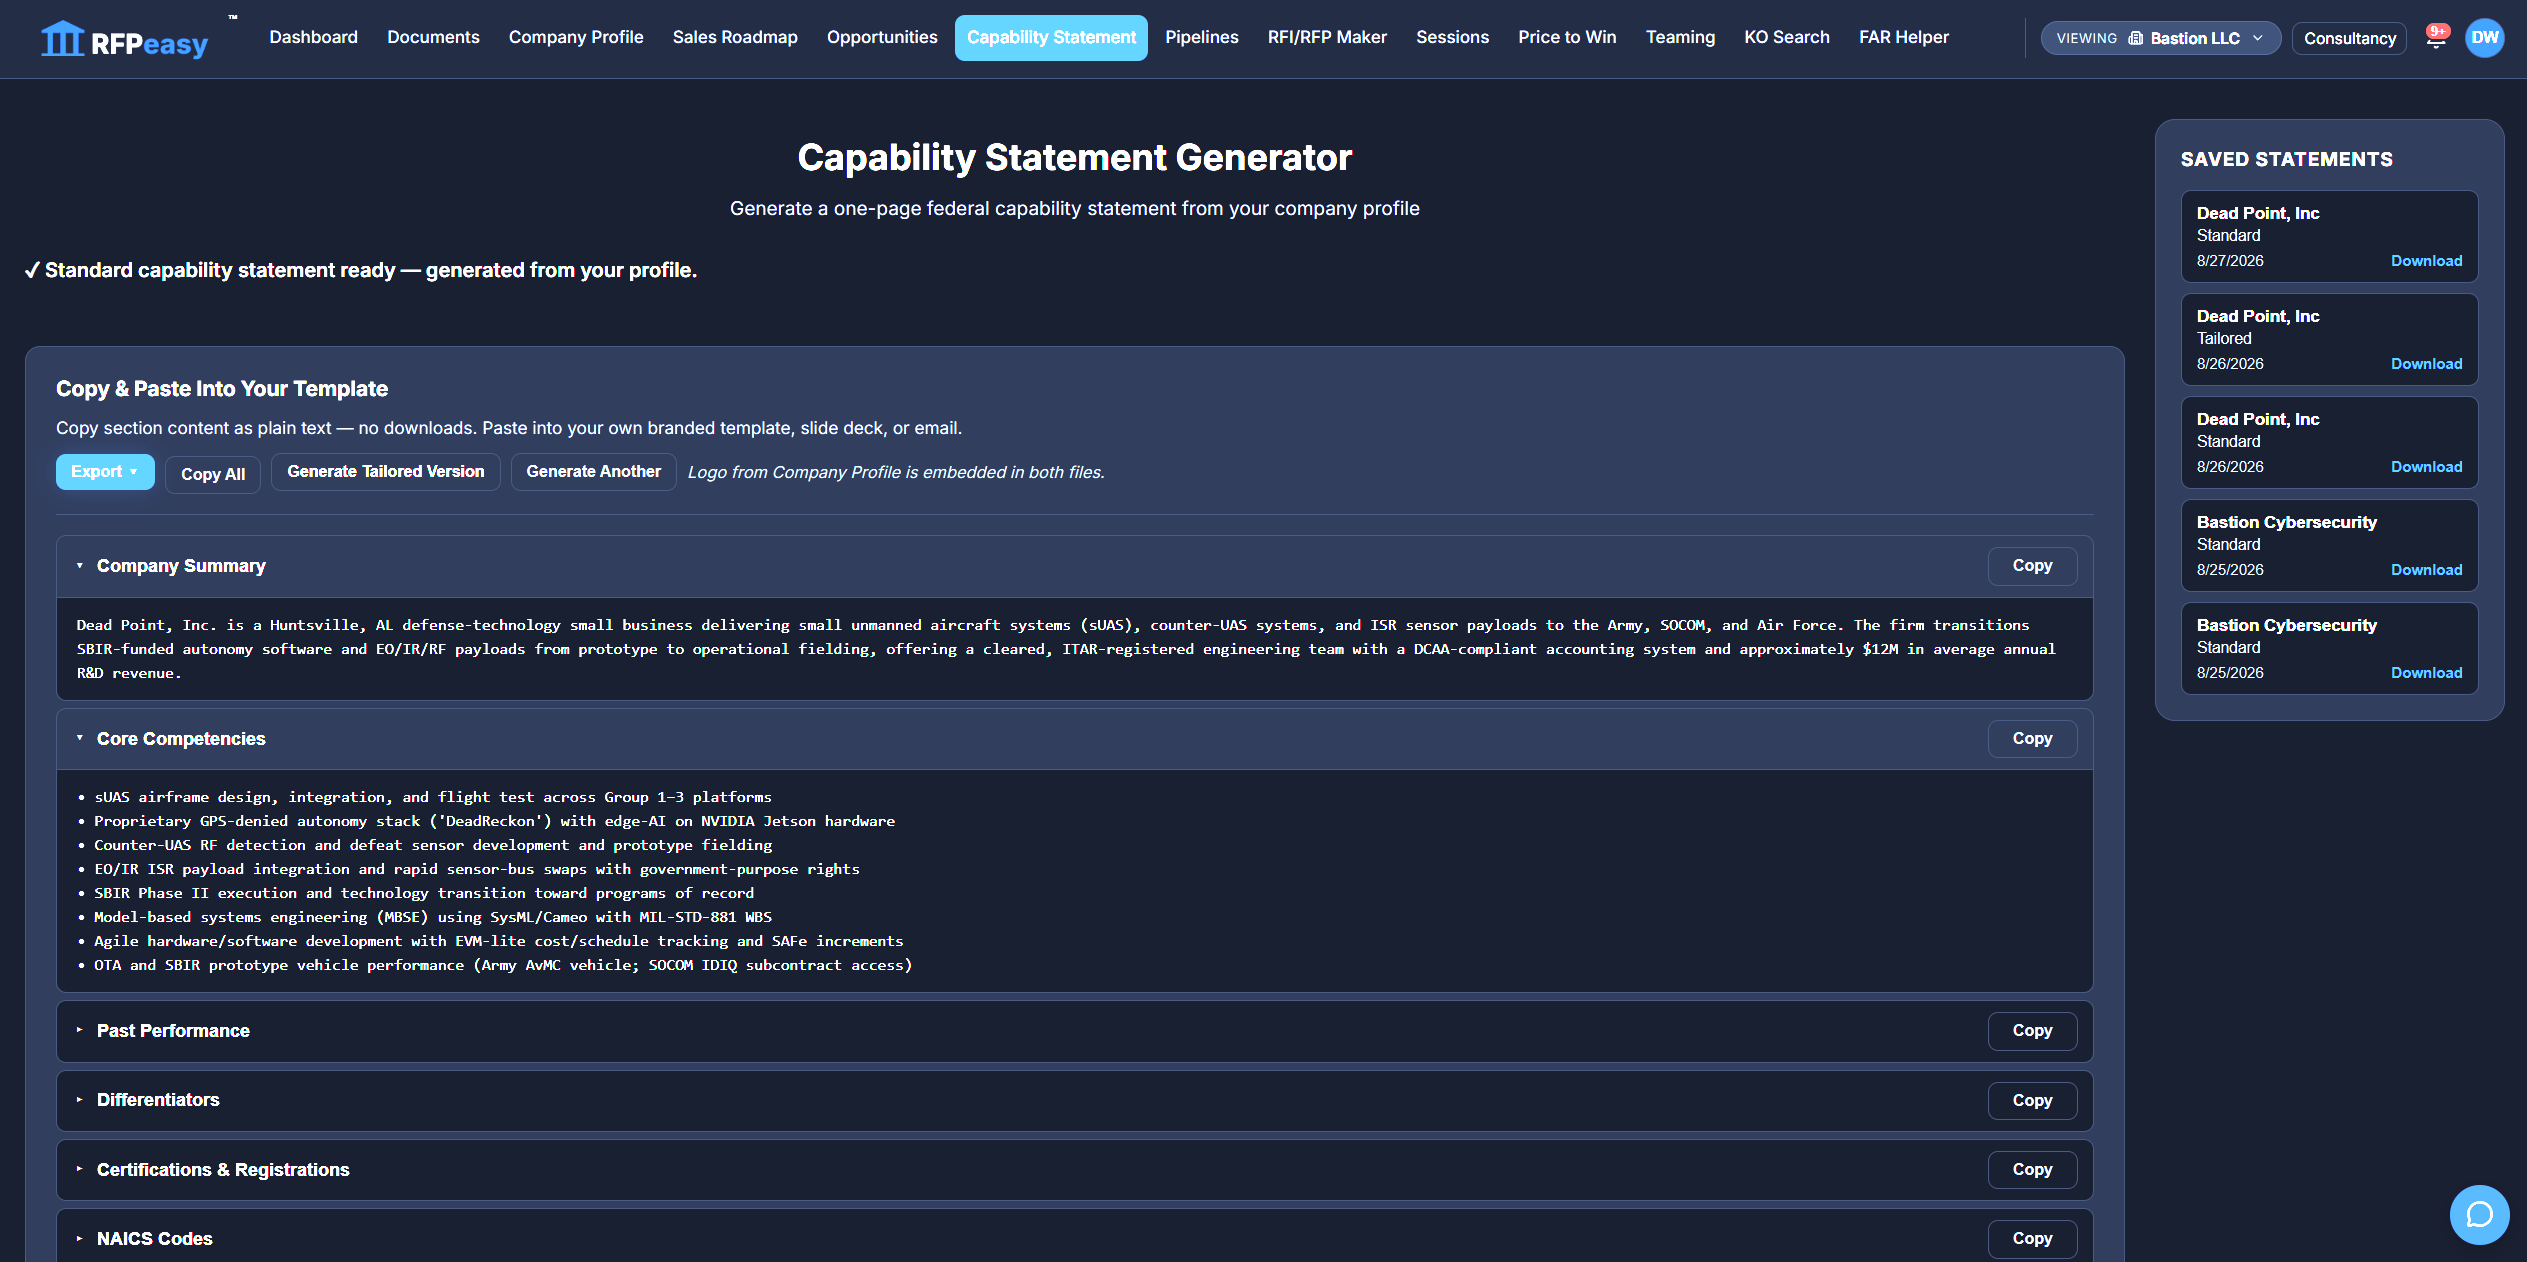Expand the Past Performance section
Viewport: 2527px width, 1262px height.
[80, 1031]
